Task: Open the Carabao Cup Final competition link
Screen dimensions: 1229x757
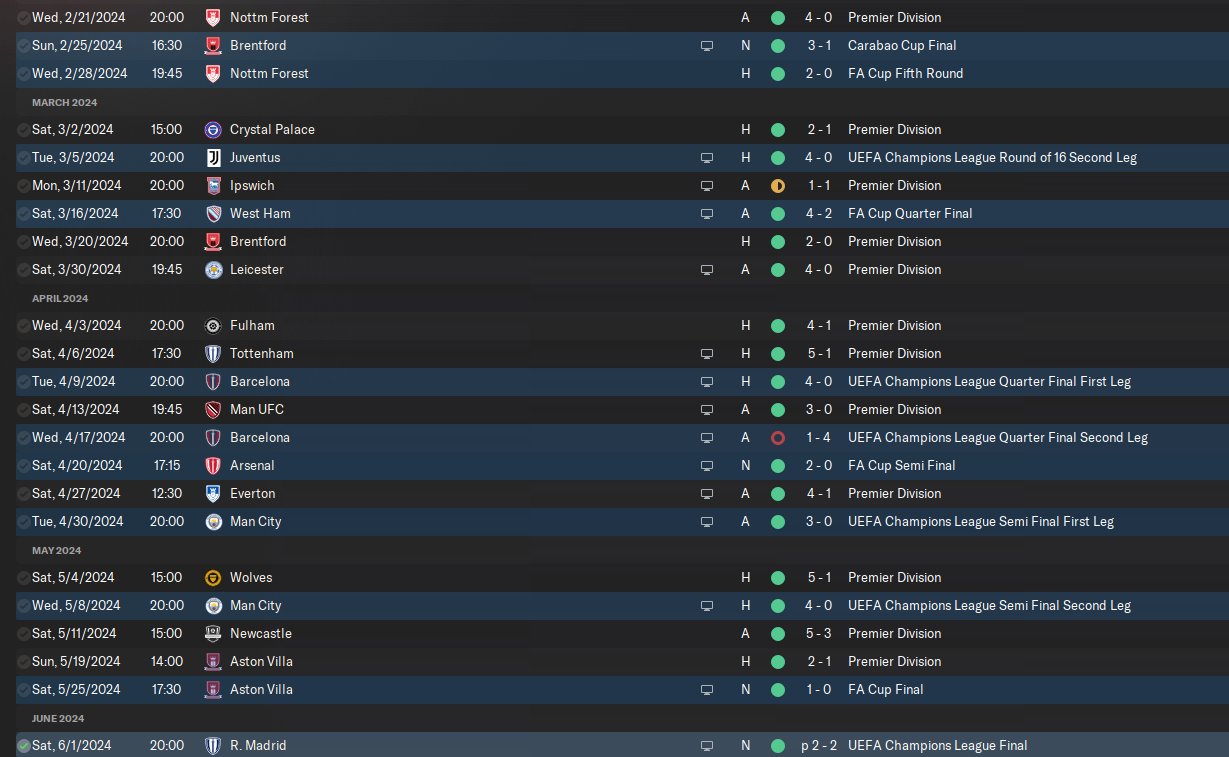Action: tap(901, 45)
